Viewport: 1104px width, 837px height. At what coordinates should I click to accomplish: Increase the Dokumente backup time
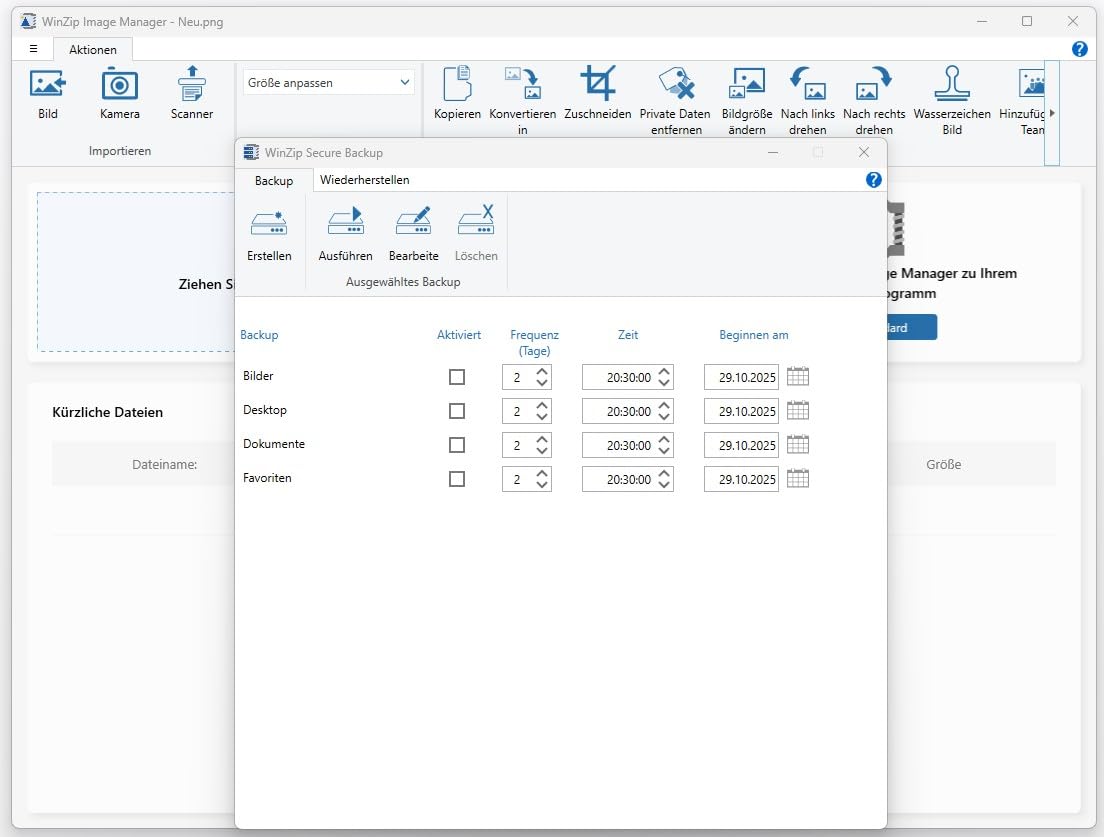tap(664, 439)
